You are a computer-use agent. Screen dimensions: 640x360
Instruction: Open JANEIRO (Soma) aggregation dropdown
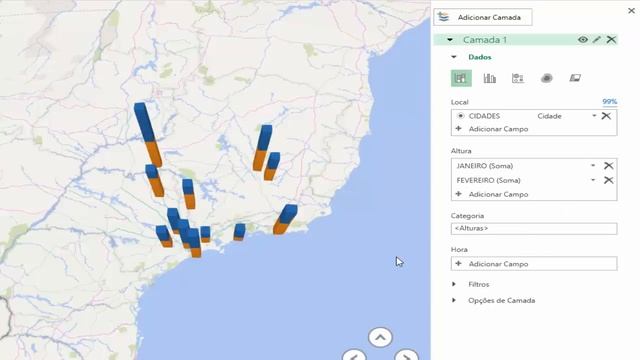click(x=593, y=165)
